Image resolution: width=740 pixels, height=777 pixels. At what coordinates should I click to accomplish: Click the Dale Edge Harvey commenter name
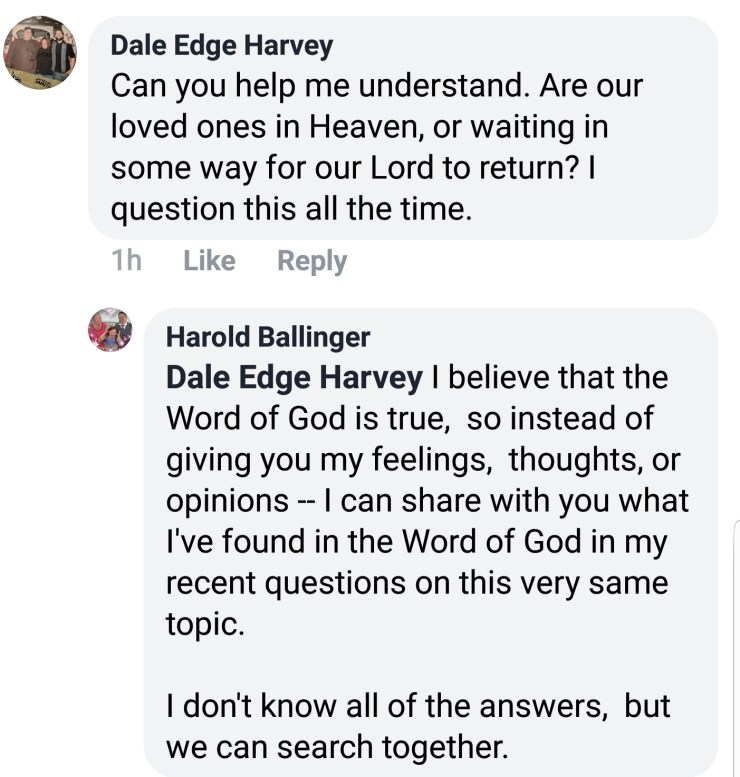221,45
